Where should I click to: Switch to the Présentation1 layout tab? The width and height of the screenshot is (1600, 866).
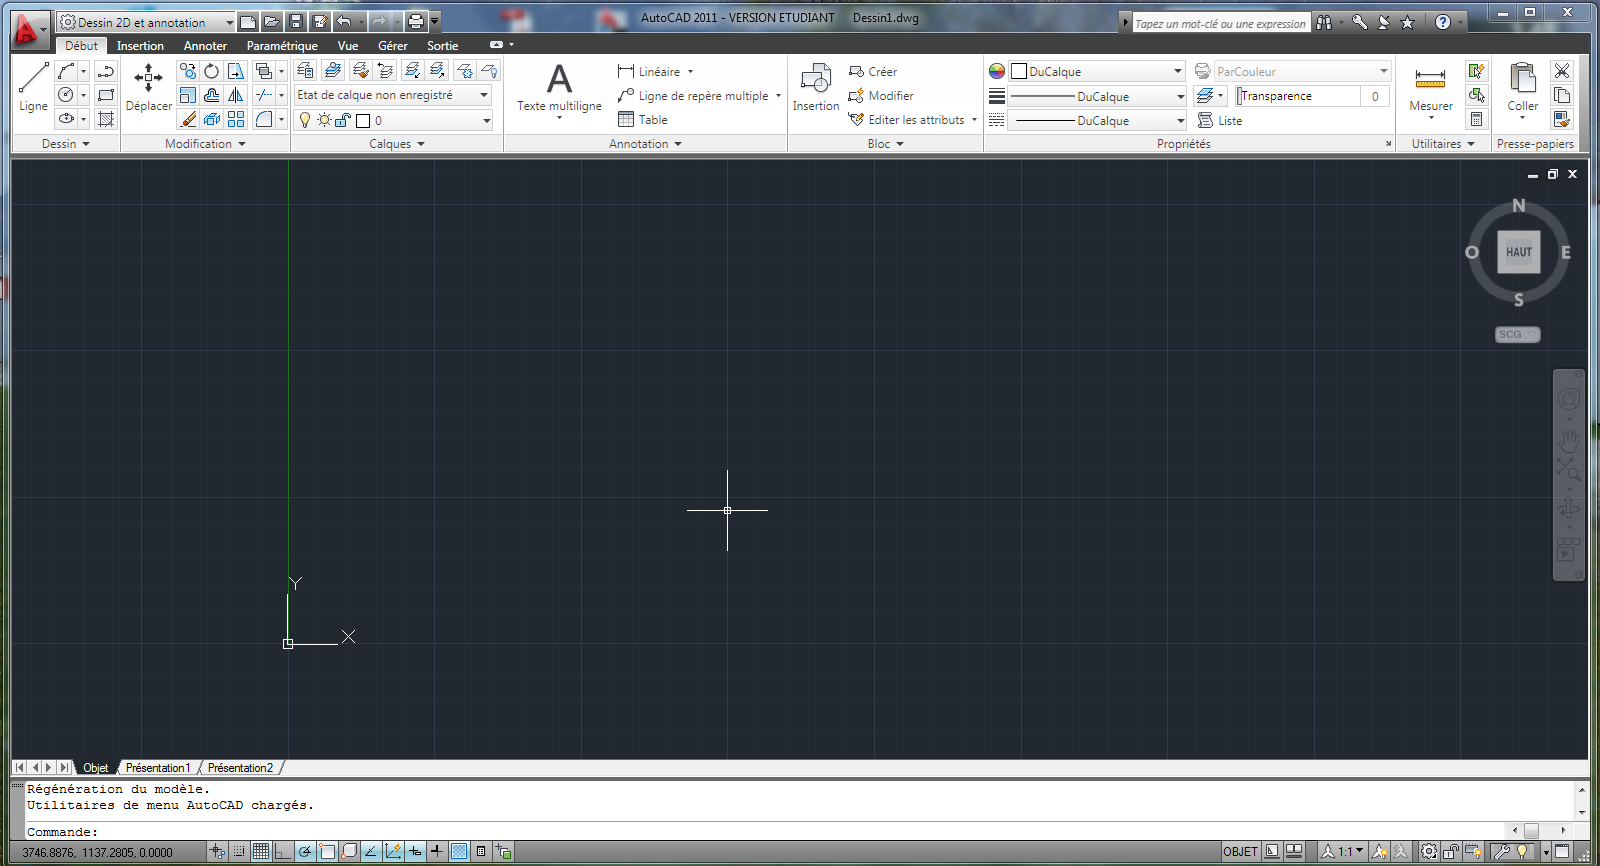tap(157, 768)
